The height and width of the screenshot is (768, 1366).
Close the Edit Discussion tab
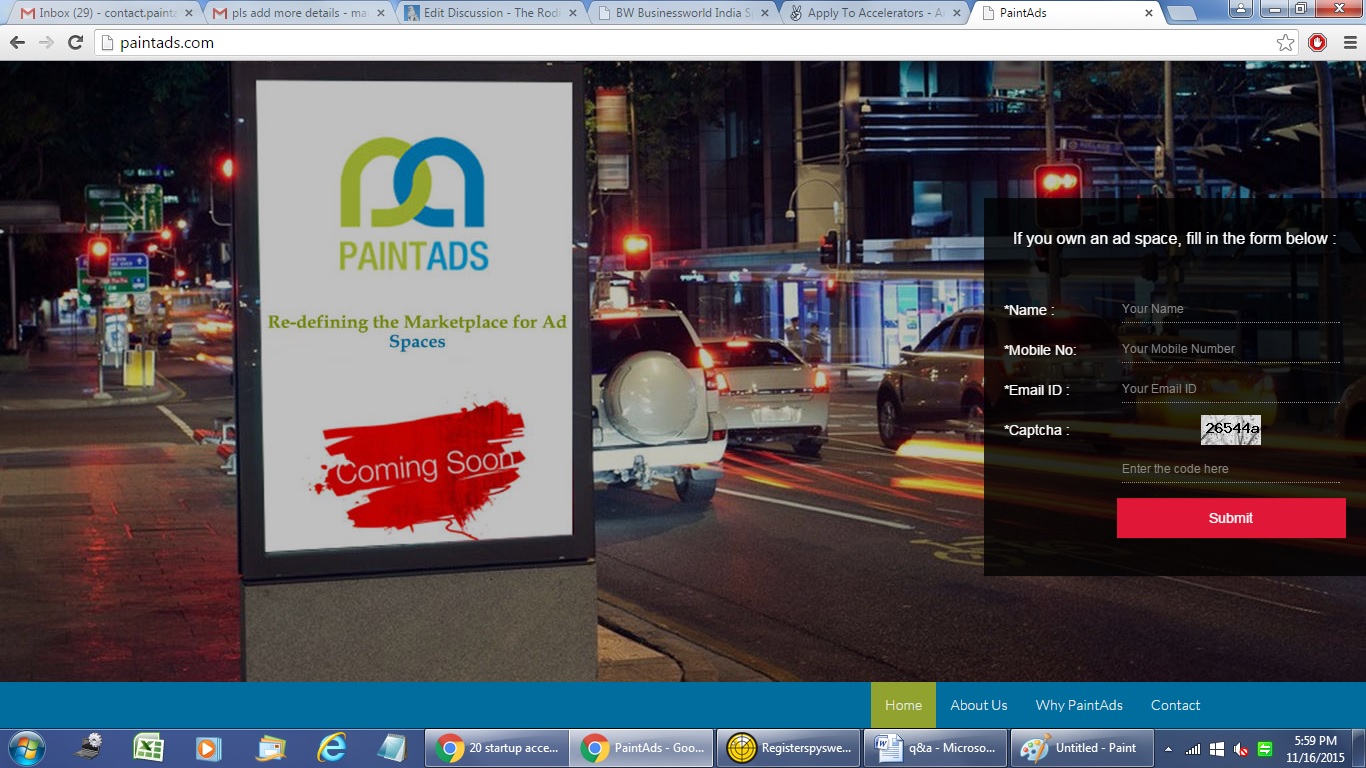pos(573,13)
